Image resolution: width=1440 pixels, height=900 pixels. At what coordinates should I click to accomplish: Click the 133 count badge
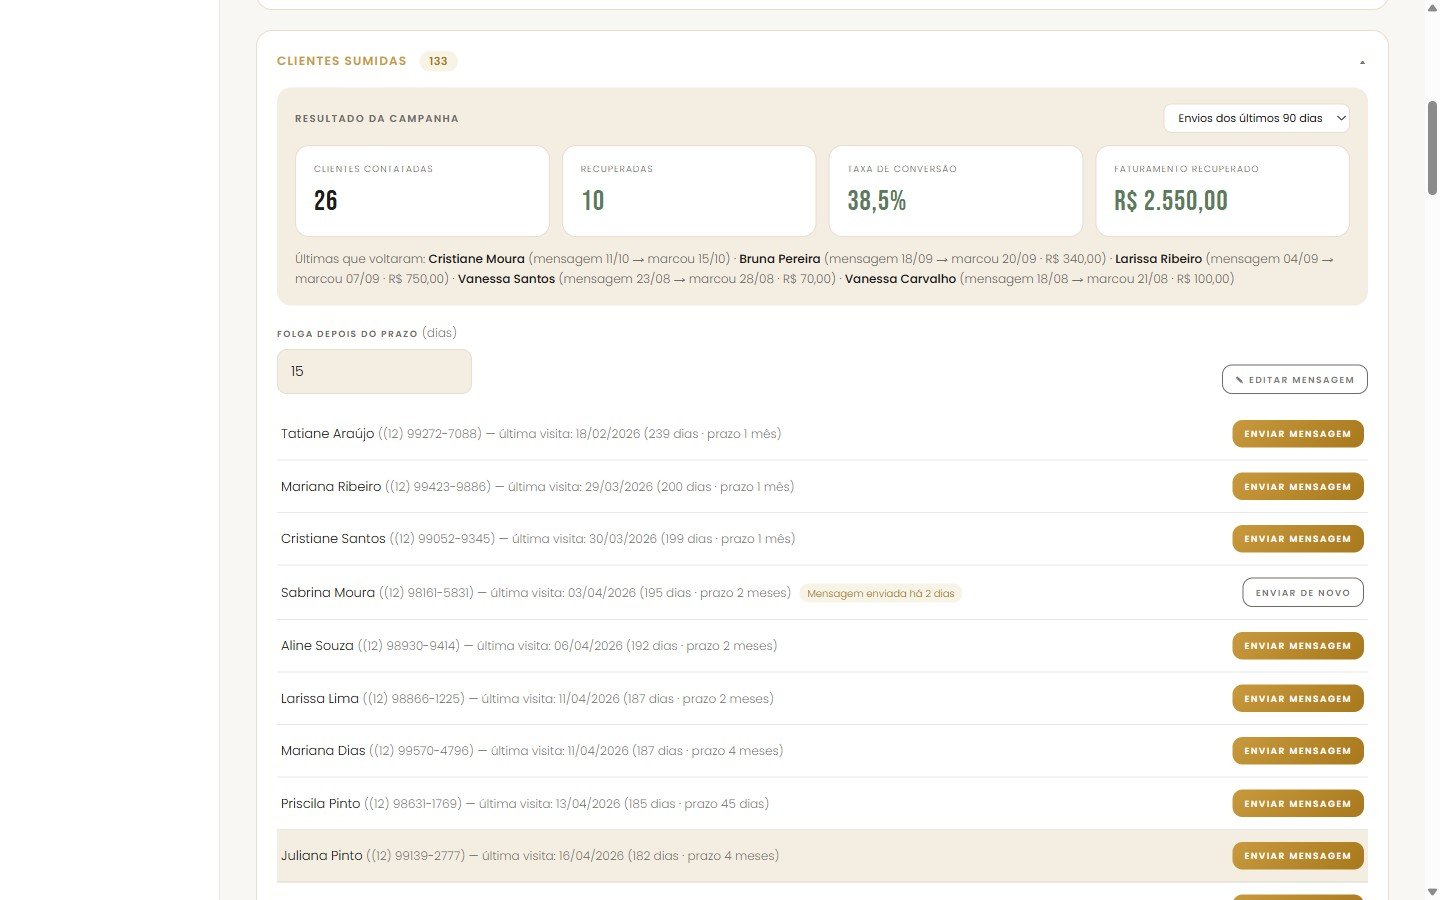438,61
